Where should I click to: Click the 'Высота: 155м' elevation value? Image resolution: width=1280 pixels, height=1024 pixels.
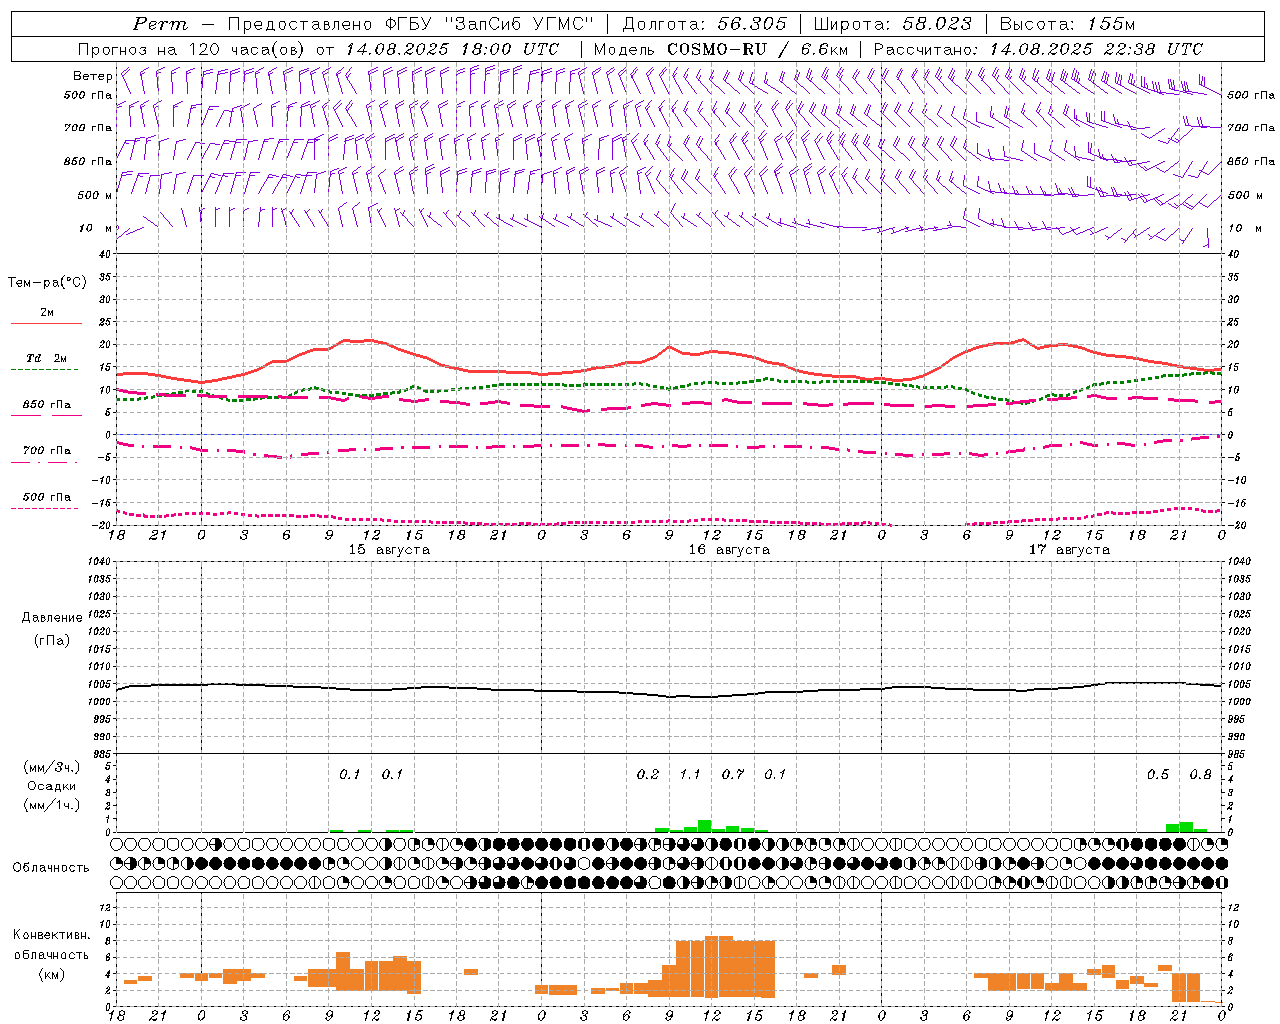coord(1068,24)
